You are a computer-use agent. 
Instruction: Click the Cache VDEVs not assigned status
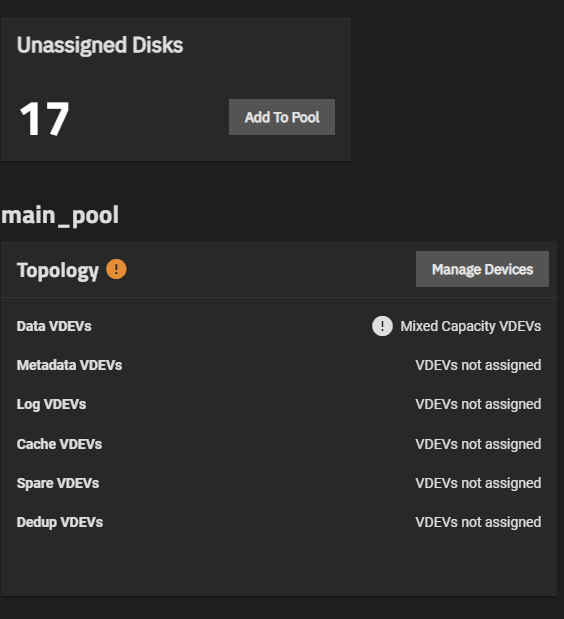pos(478,444)
